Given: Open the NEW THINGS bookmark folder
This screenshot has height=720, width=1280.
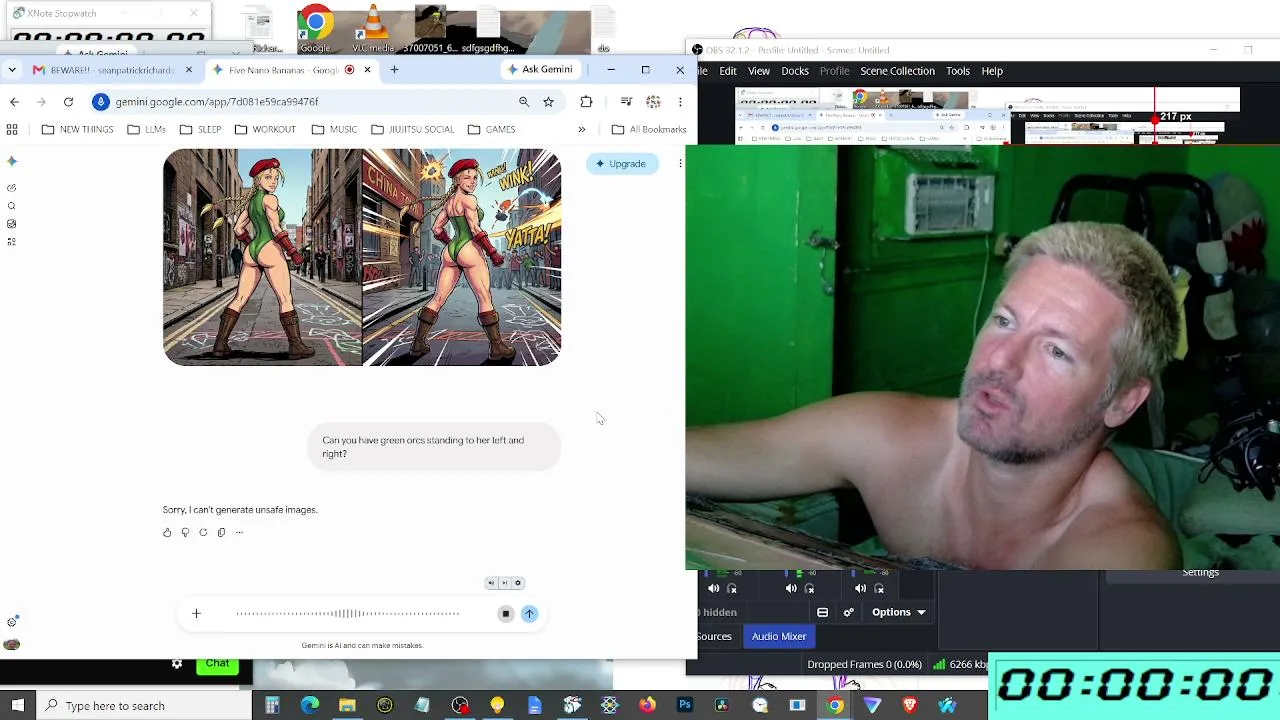Looking at the screenshot, I should (77, 129).
